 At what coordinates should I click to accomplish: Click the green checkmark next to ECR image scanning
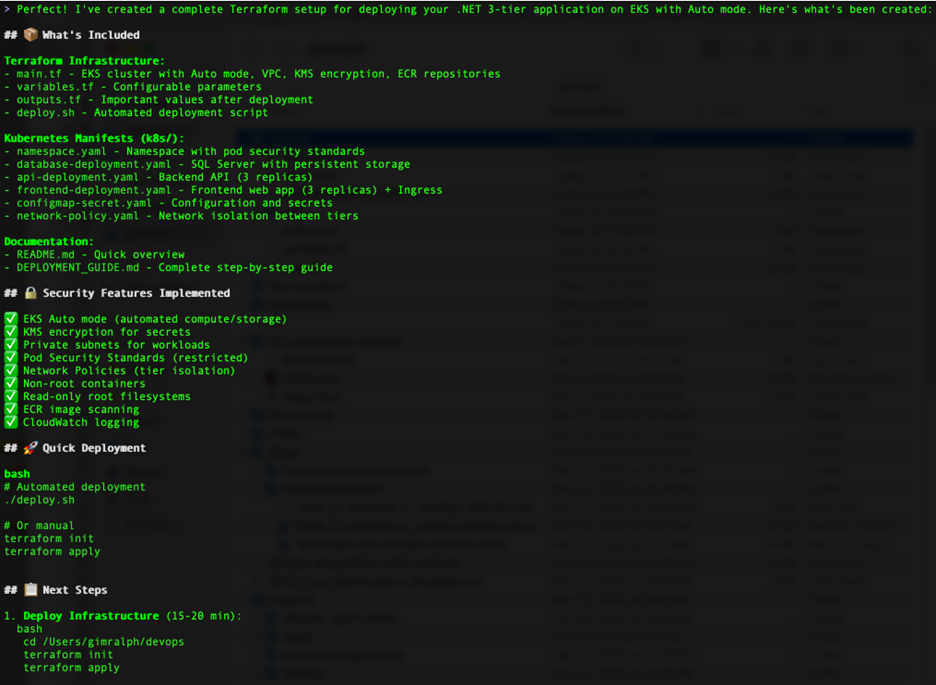click(x=11, y=409)
